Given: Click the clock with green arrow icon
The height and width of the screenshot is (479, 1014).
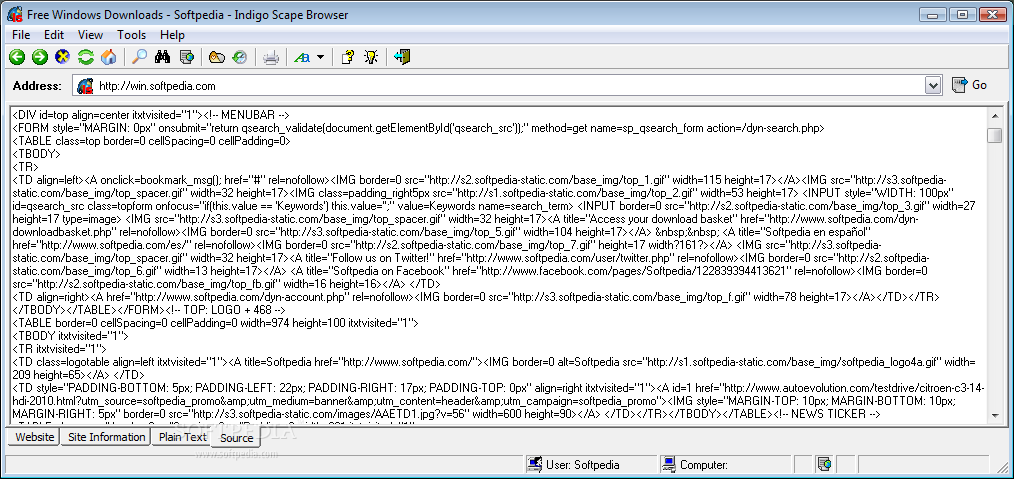Looking at the screenshot, I should tap(240, 58).
